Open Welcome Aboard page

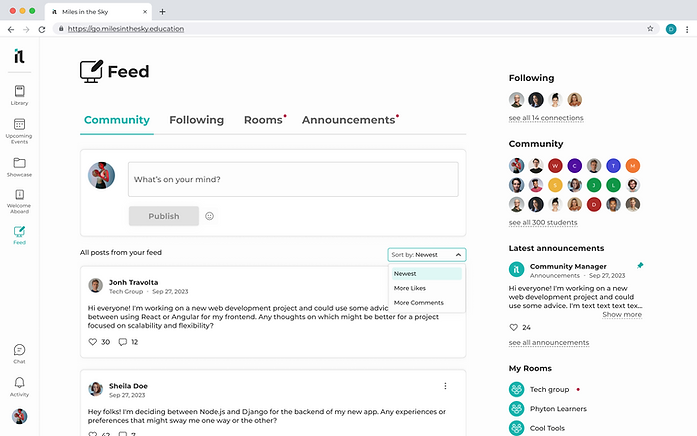[x=19, y=198]
